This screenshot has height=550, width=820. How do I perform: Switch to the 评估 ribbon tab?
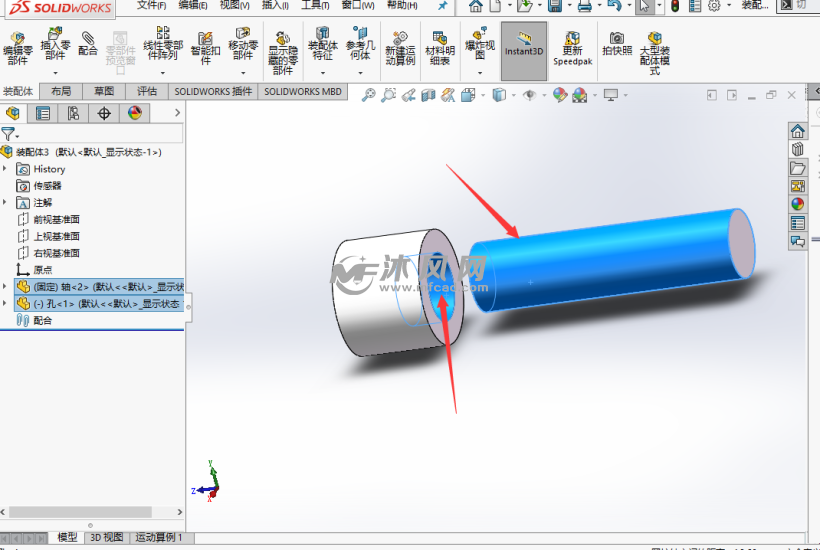(x=147, y=91)
